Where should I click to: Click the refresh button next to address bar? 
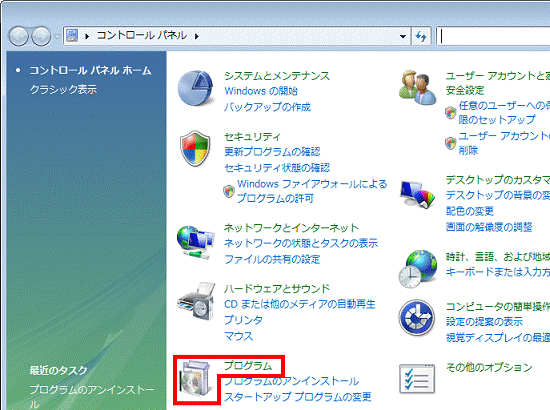(421, 36)
